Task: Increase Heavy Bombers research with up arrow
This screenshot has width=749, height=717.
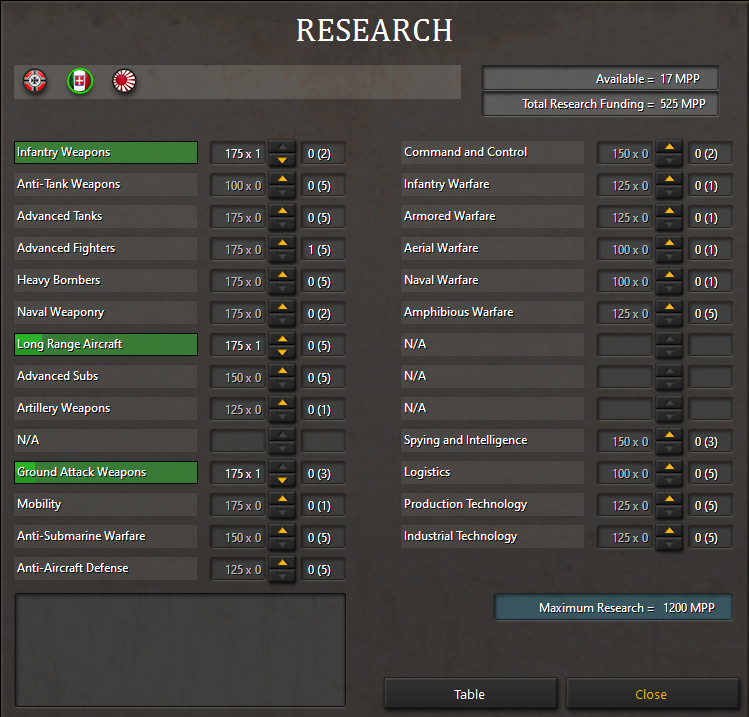Action: 282,275
